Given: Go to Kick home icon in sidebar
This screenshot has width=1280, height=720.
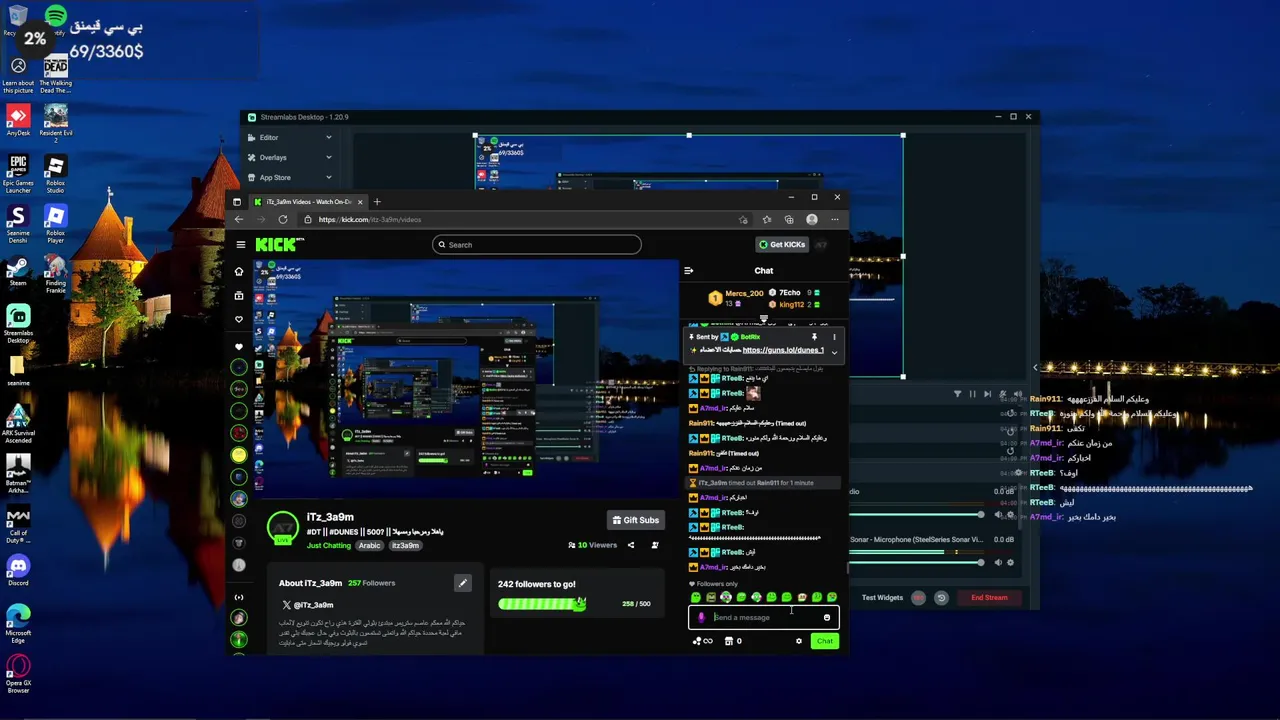Looking at the screenshot, I should 238,271.
